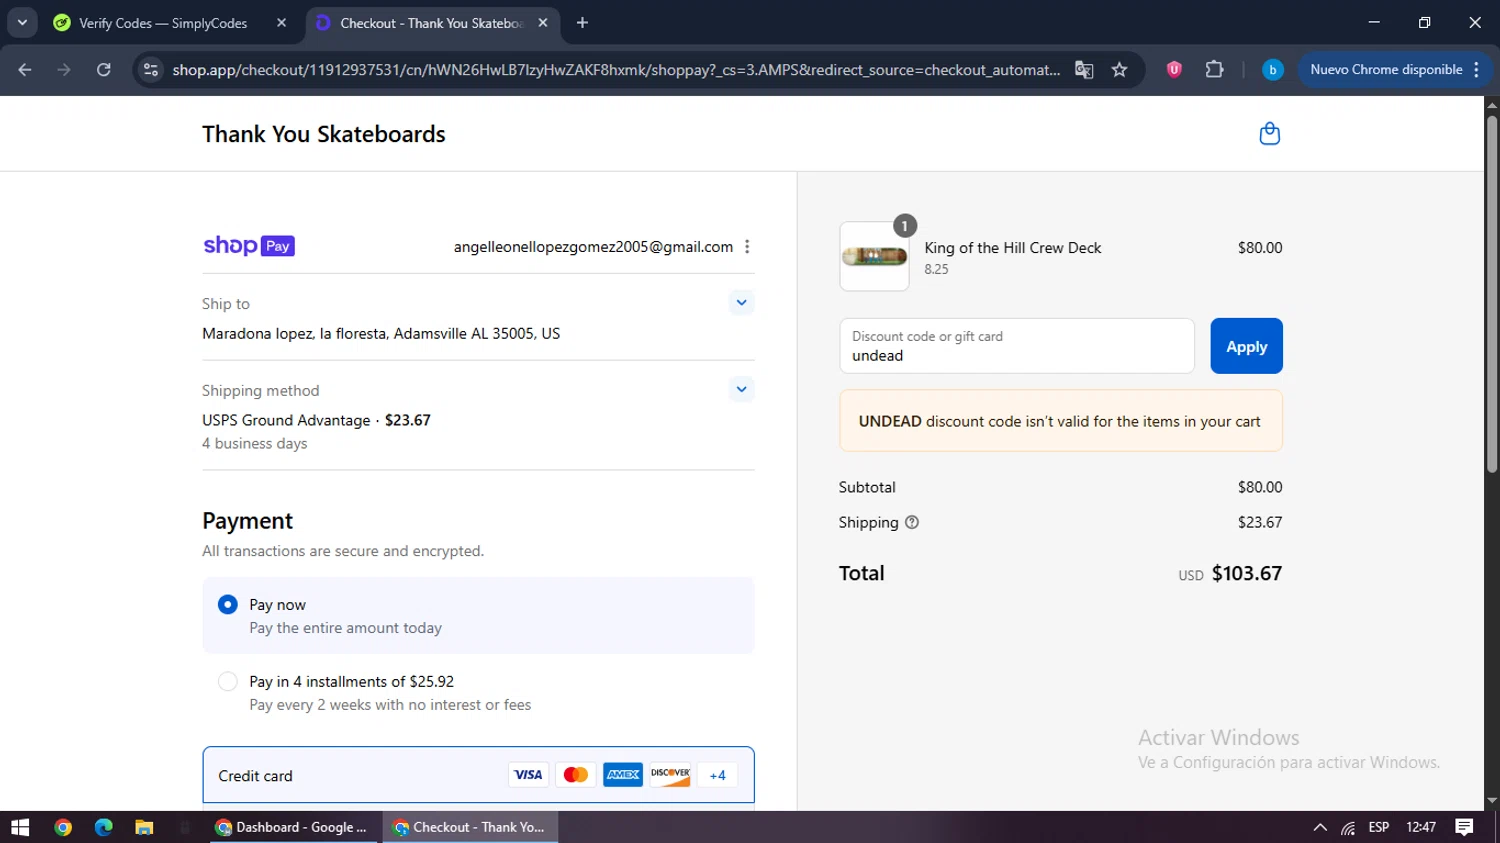Open the Thank You Skateboards store link
Screen dimensions: 1500x843
coord(324,134)
